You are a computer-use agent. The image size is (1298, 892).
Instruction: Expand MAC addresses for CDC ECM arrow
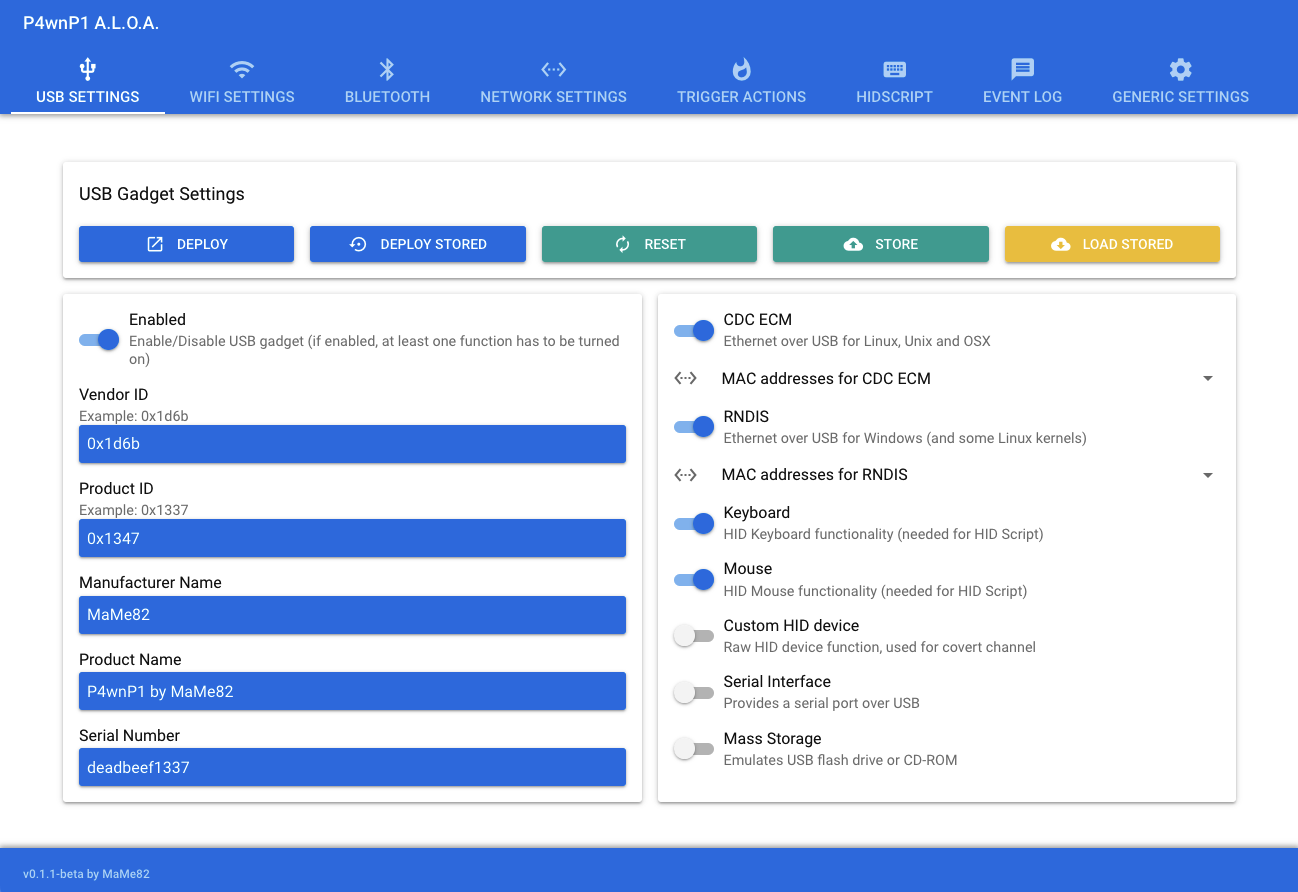coord(1207,379)
